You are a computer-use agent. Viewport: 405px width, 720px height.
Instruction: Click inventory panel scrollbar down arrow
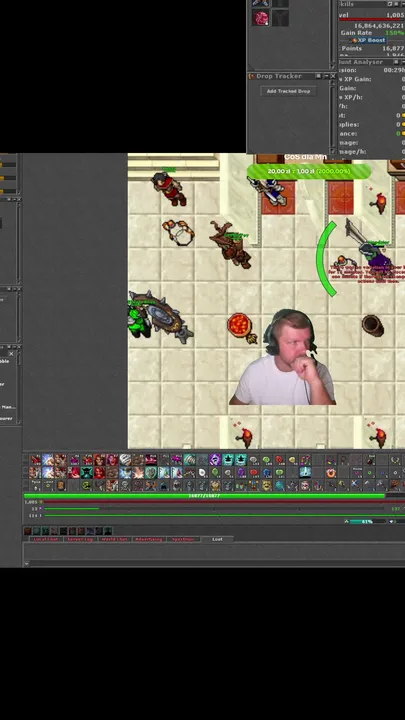[332, 67]
